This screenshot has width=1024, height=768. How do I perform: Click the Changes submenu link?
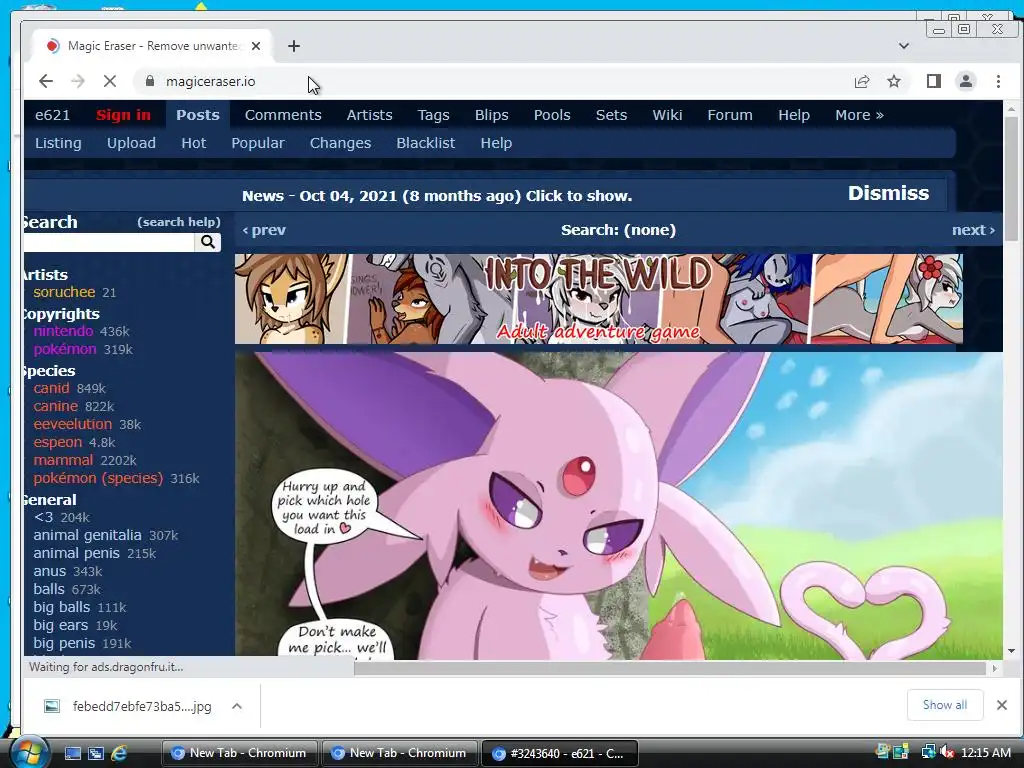tap(340, 143)
